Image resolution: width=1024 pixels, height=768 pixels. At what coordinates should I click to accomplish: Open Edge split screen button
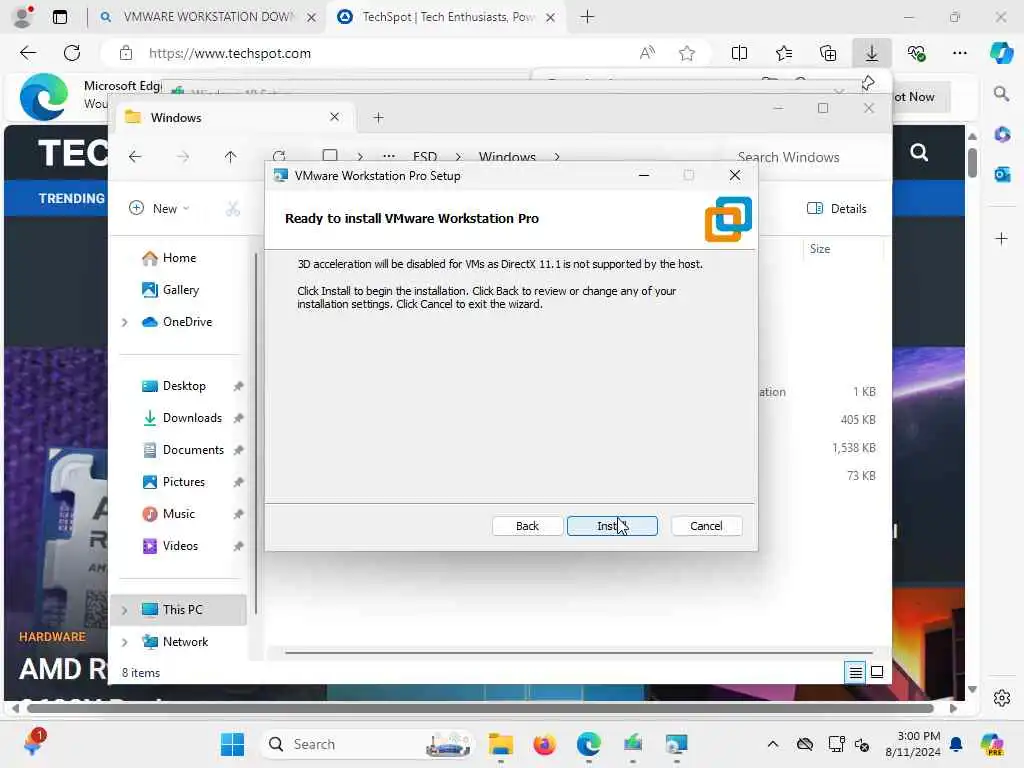(x=739, y=53)
